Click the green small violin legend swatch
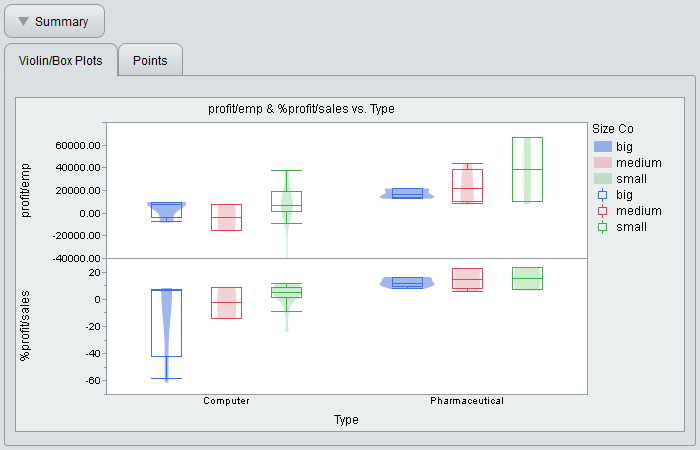This screenshot has height=450, width=700. pos(602,178)
